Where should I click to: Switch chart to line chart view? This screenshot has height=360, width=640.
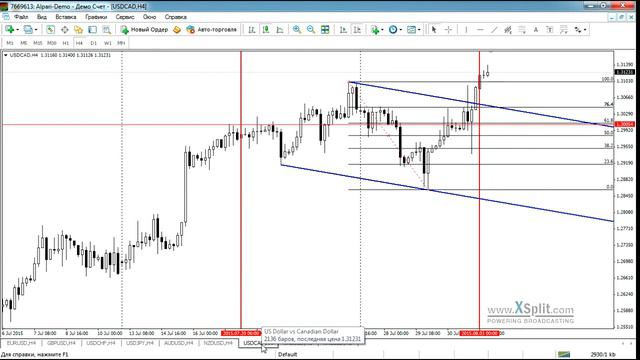click(x=280, y=29)
